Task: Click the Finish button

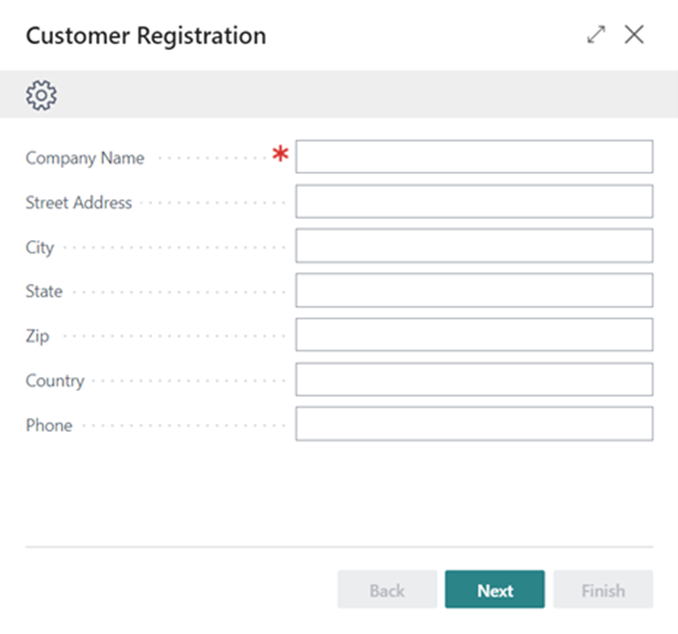Action: click(x=603, y=590)
